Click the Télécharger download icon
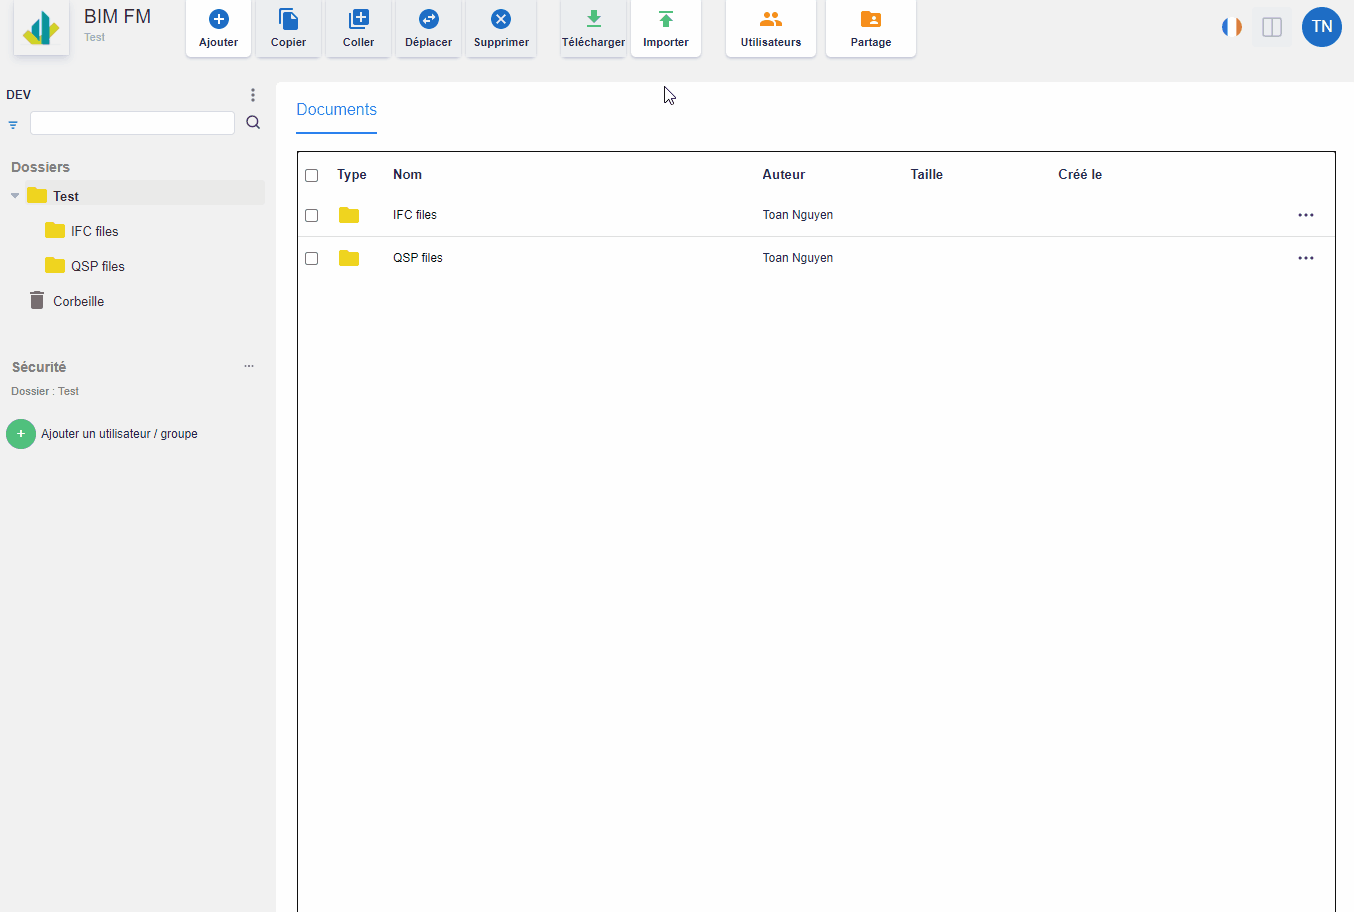The image size is (1354, 912). coord(593,20)
